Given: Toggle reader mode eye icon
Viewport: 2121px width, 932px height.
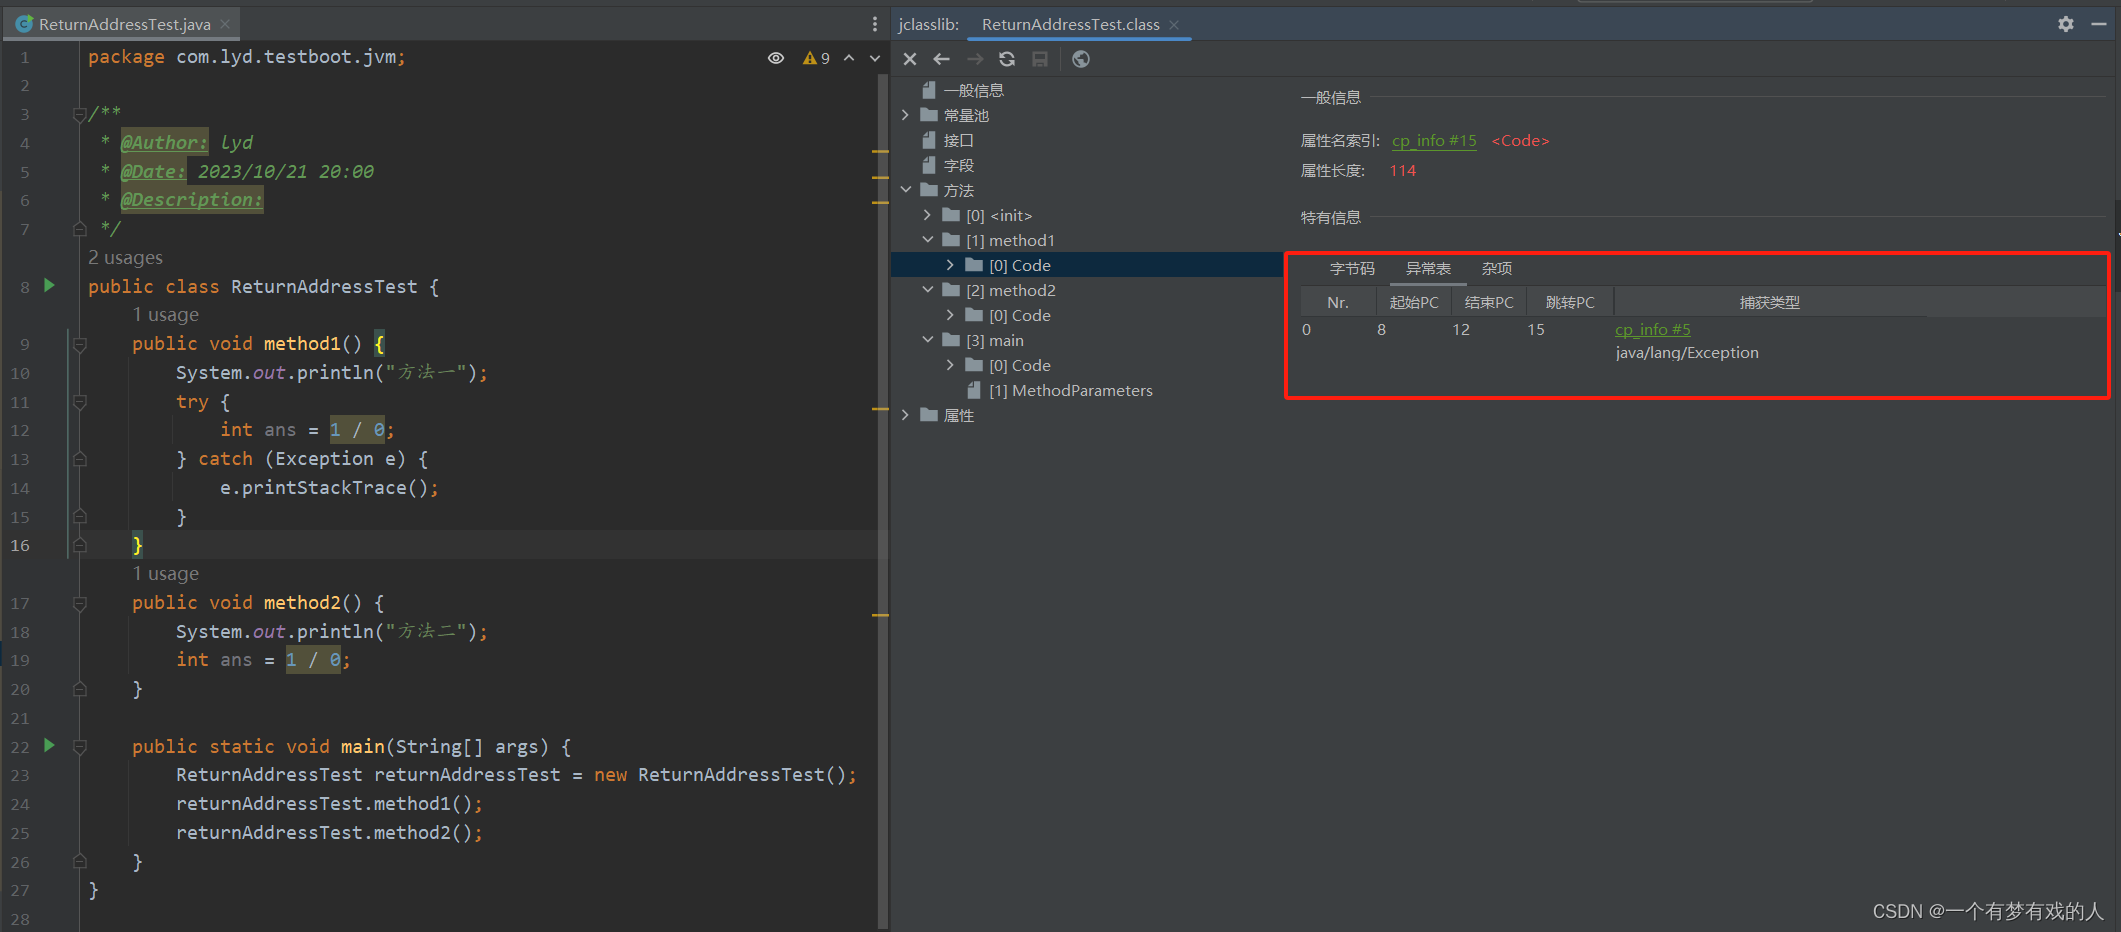Looking at the screenshot, I should click(776, 58).
